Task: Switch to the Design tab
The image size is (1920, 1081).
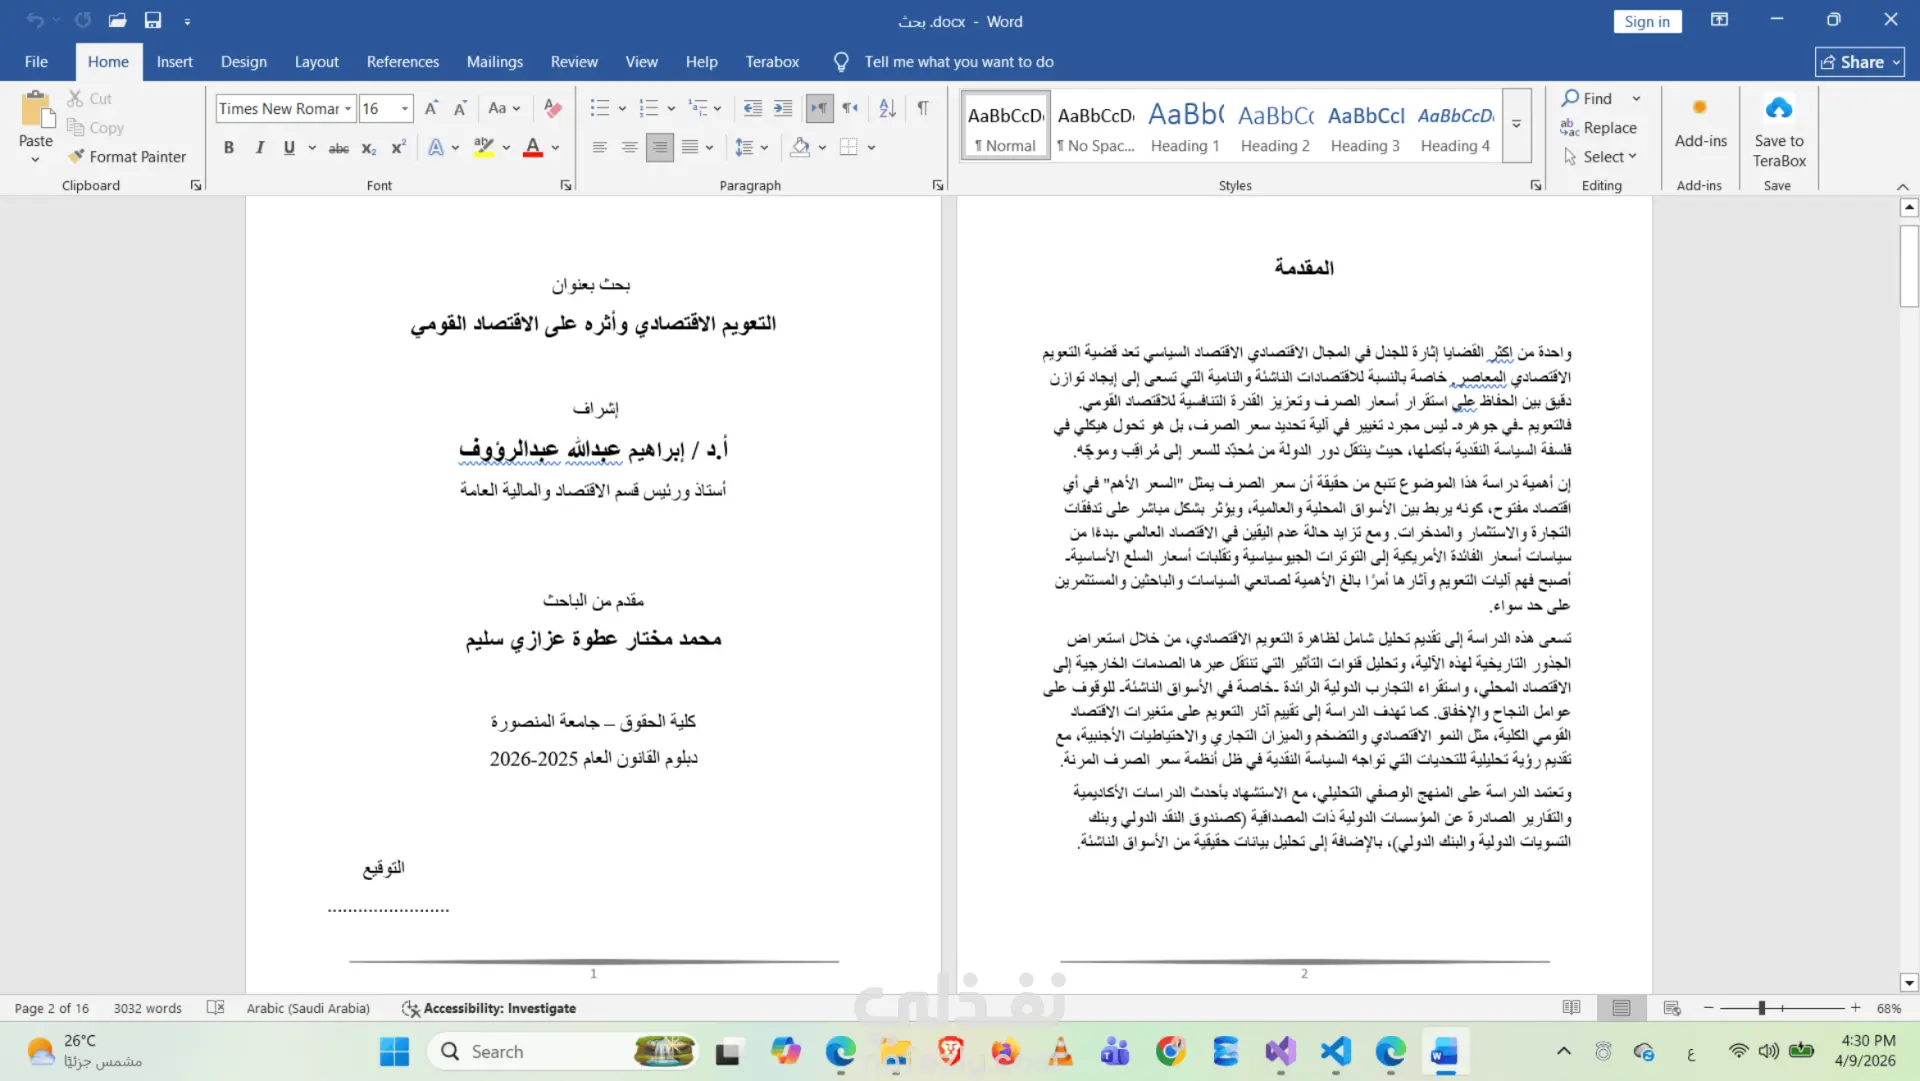Action: click(244, 62)
